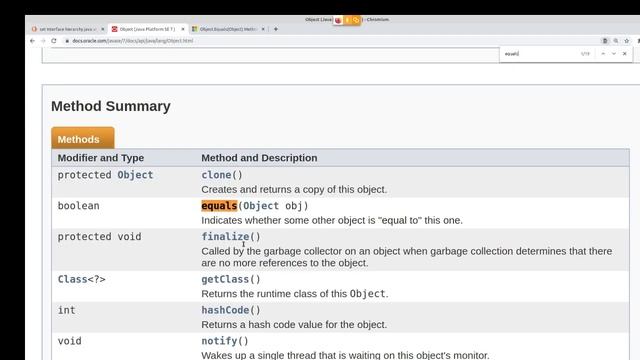
Task: Click 'Indicates whether some other object' text
Action: (x=332, y=220)
